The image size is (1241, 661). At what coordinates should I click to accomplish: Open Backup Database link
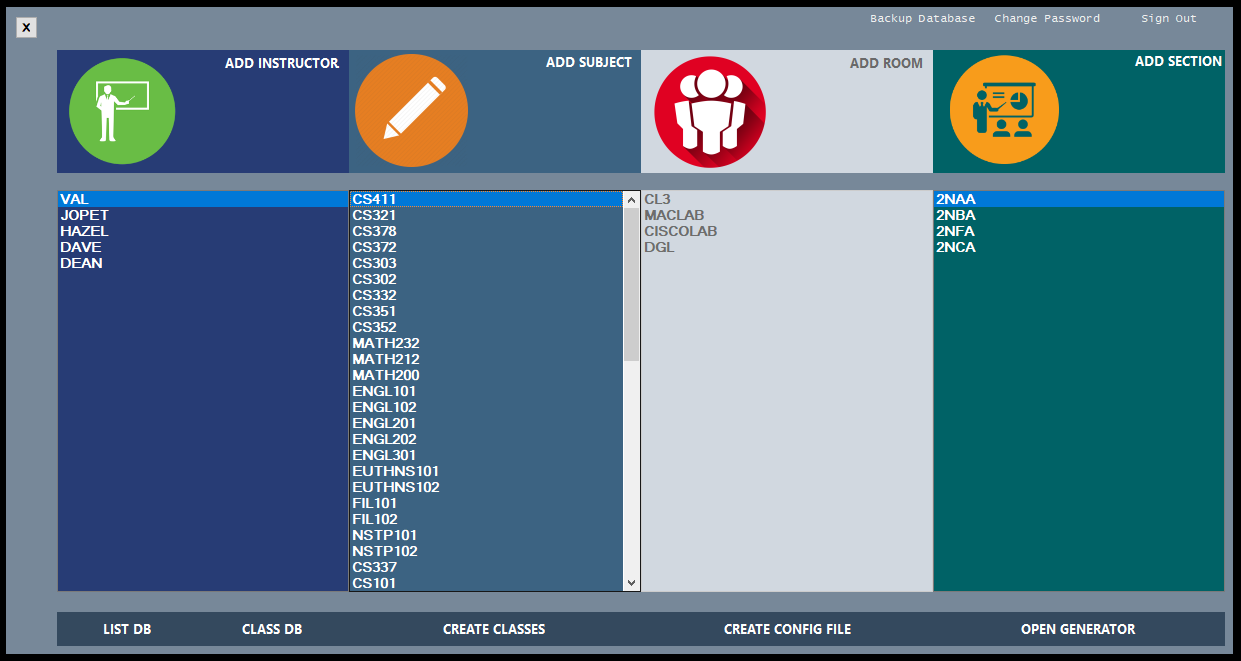[x=921, y=19]
